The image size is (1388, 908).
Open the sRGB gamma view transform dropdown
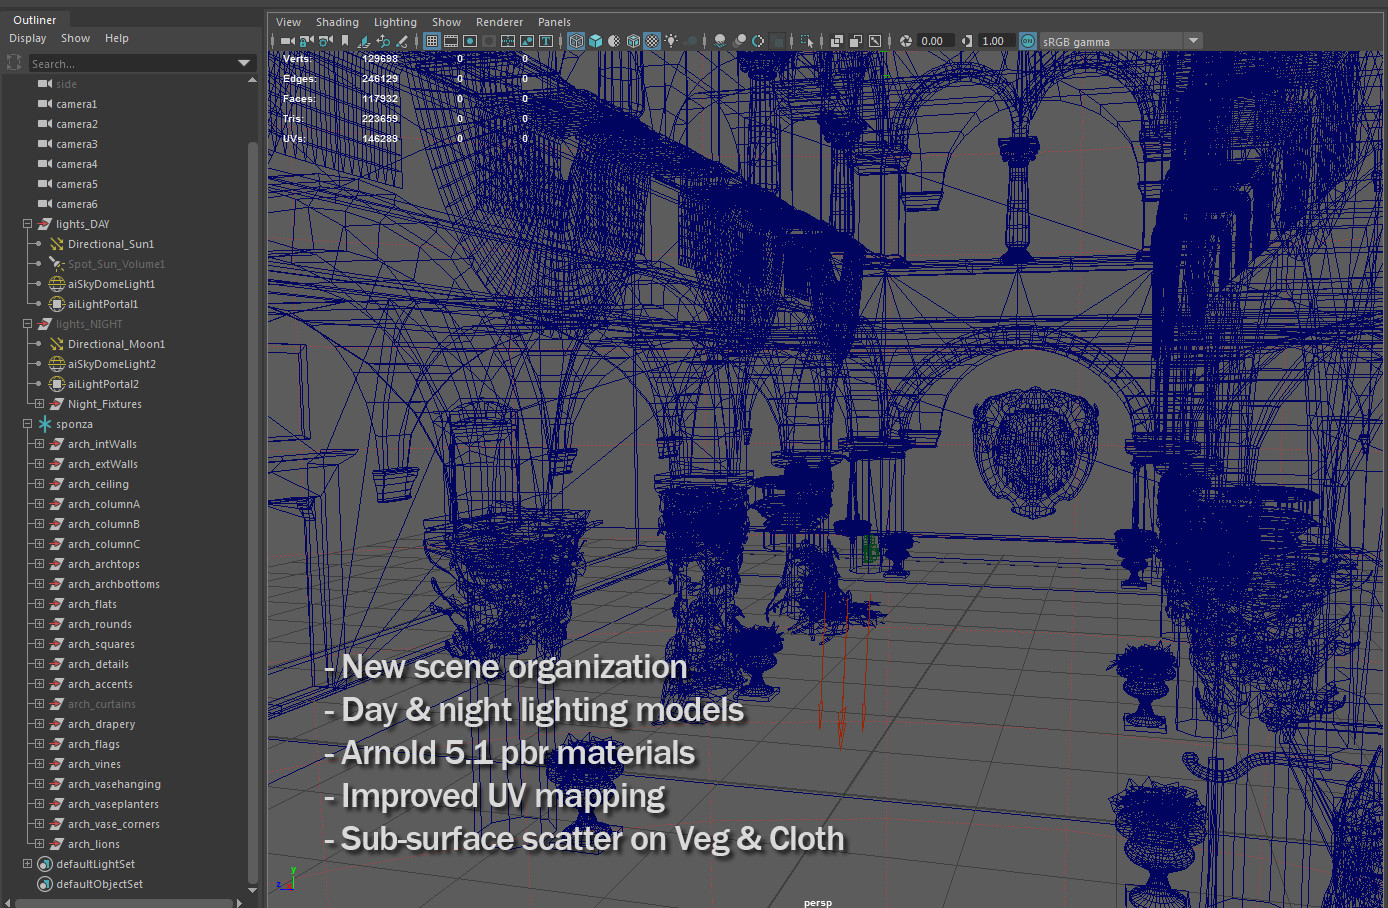1193,41
